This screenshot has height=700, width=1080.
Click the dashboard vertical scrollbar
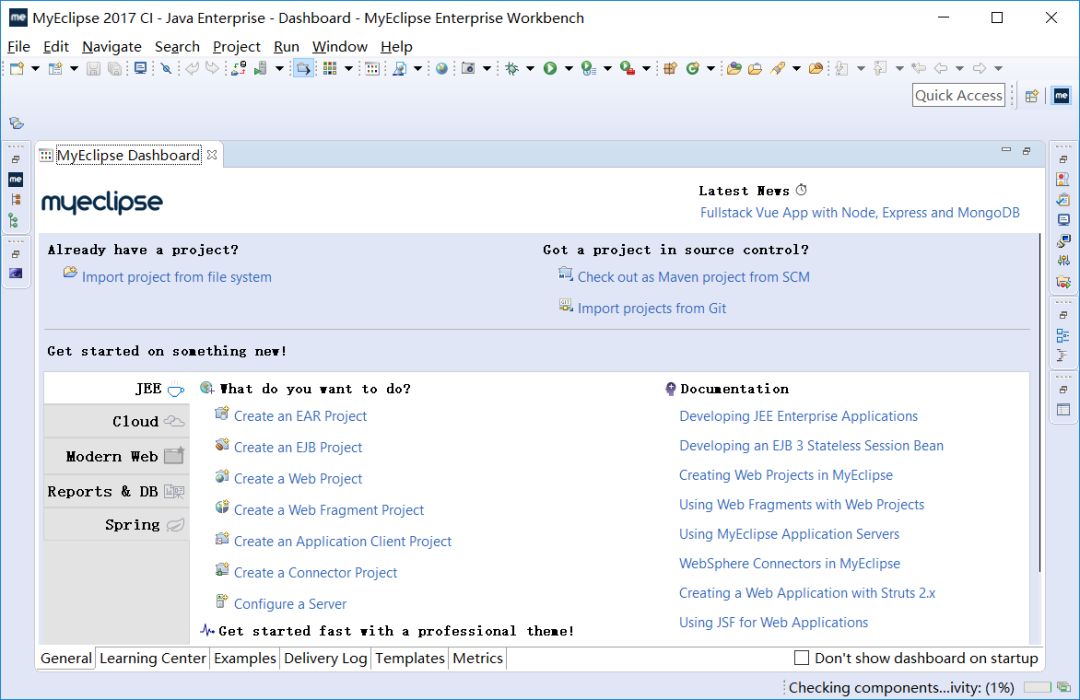point(1039,402)
